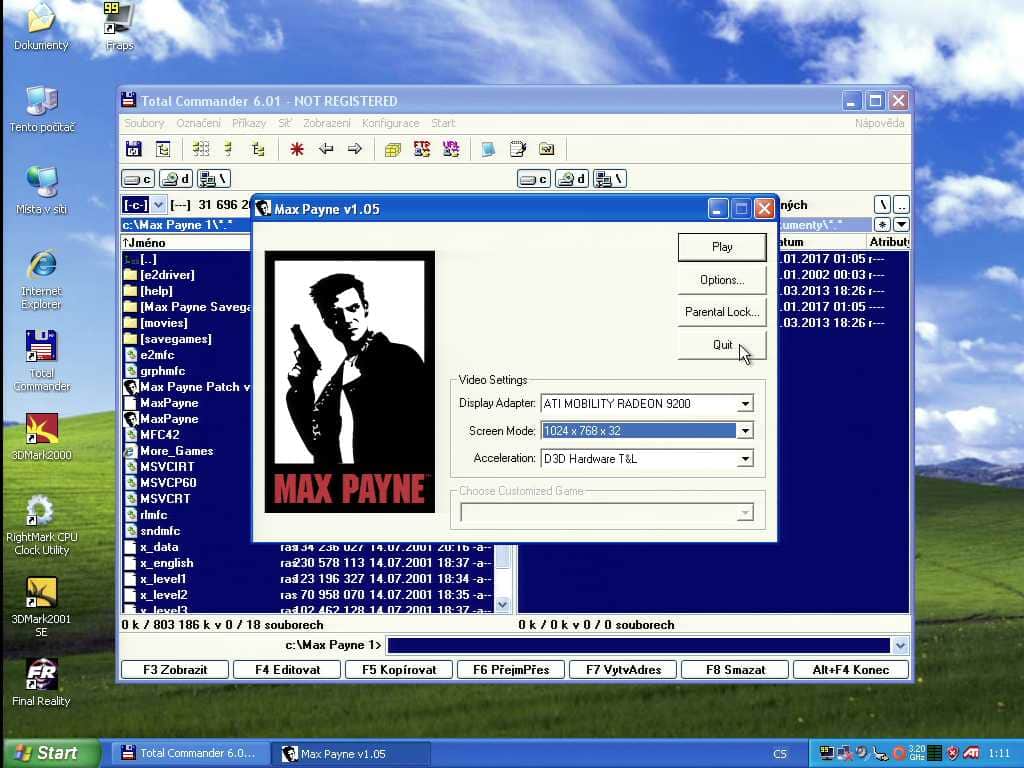Select the More_Games file
1024x768 pixels.
pyautogui.click(x=176, y=451)
